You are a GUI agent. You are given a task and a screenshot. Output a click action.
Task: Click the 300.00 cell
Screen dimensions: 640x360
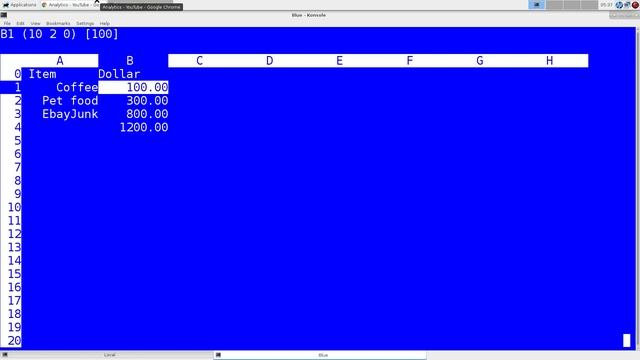click(147, 101)
